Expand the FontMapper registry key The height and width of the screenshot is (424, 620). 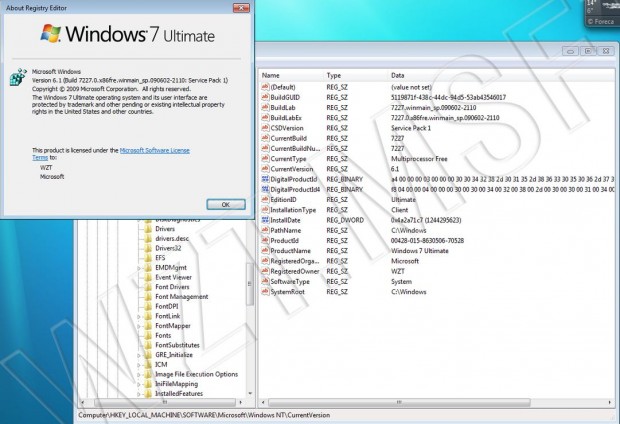139,326
